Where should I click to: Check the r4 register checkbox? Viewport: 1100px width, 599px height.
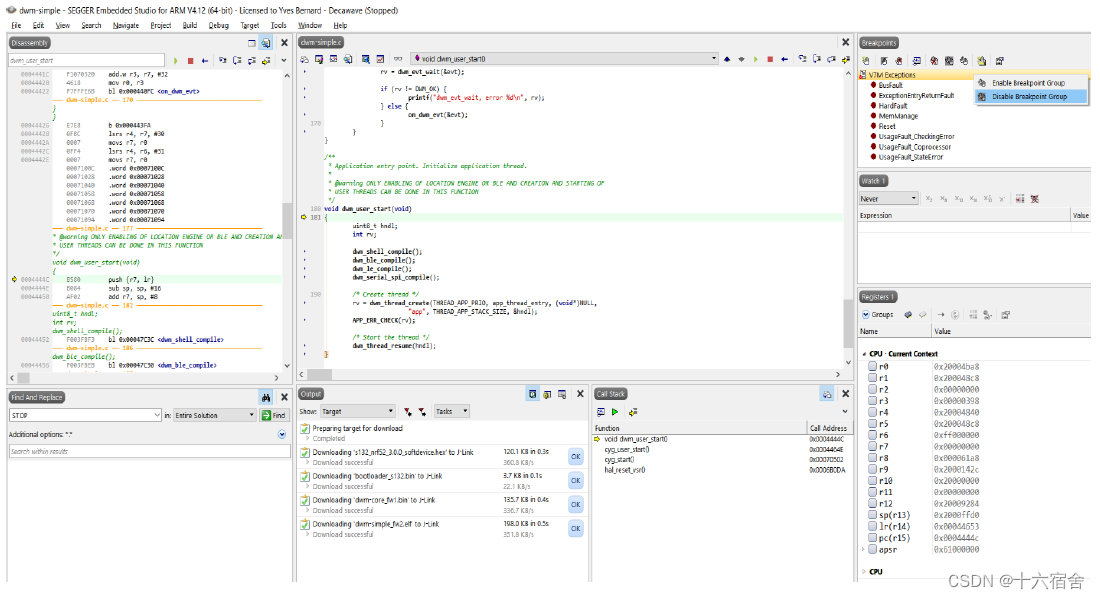point(873,412)
